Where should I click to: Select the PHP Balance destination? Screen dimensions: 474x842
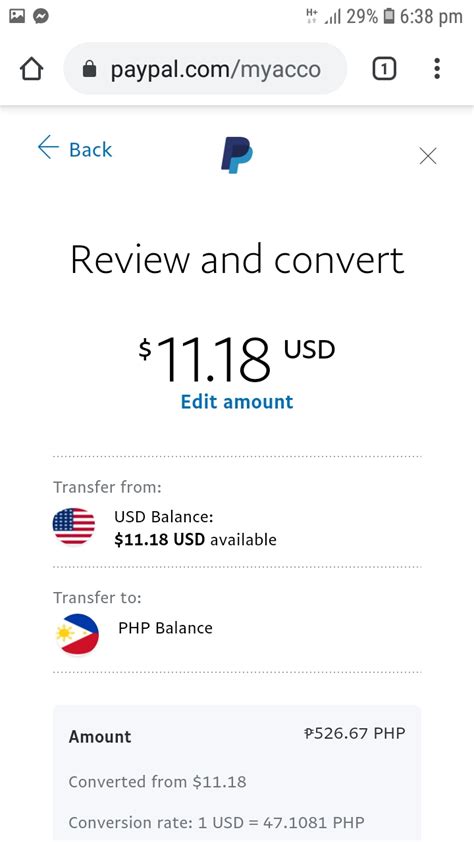coord(237,631)
